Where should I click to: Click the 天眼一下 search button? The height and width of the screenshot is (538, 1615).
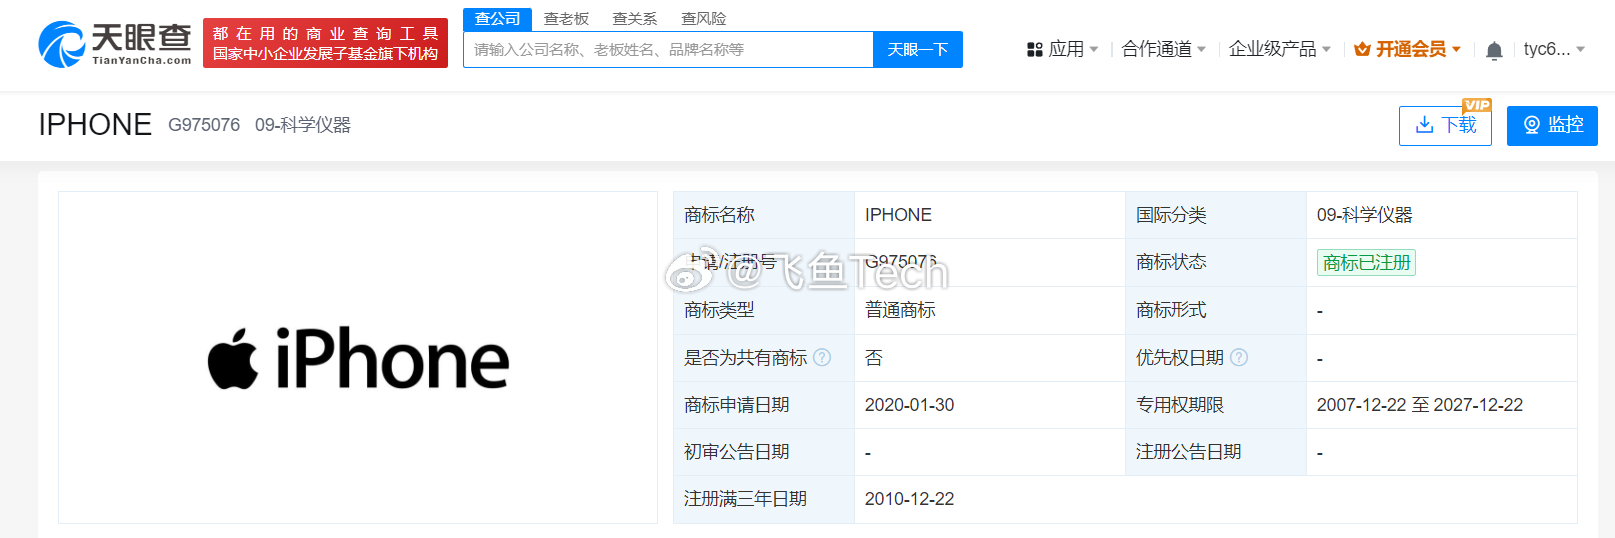[x=918, y=49]
